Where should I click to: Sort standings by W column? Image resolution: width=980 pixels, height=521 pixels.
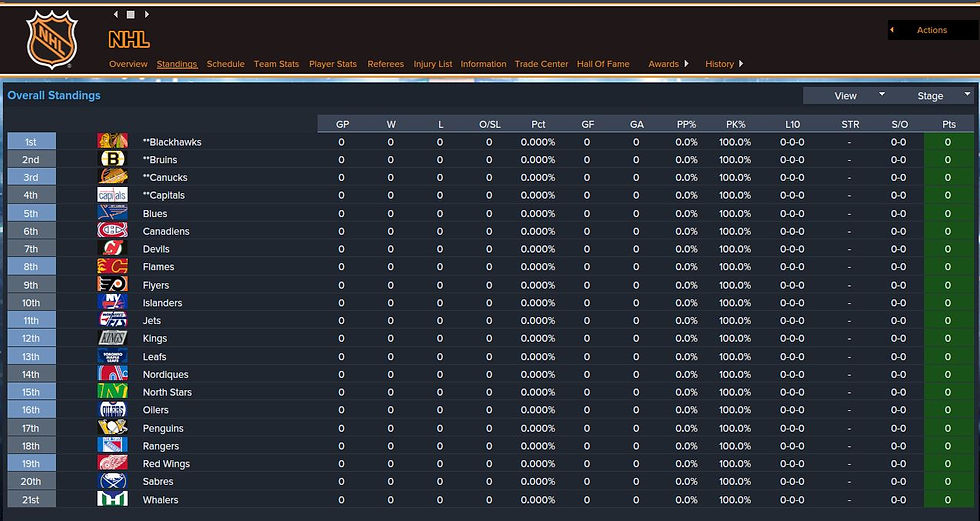click(391, 124)
